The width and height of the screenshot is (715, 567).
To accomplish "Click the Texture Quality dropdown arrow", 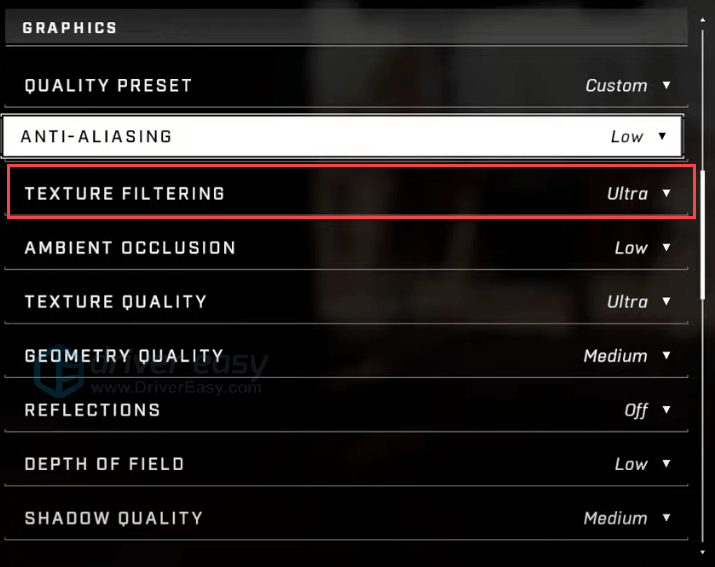I will pos(666,301).
